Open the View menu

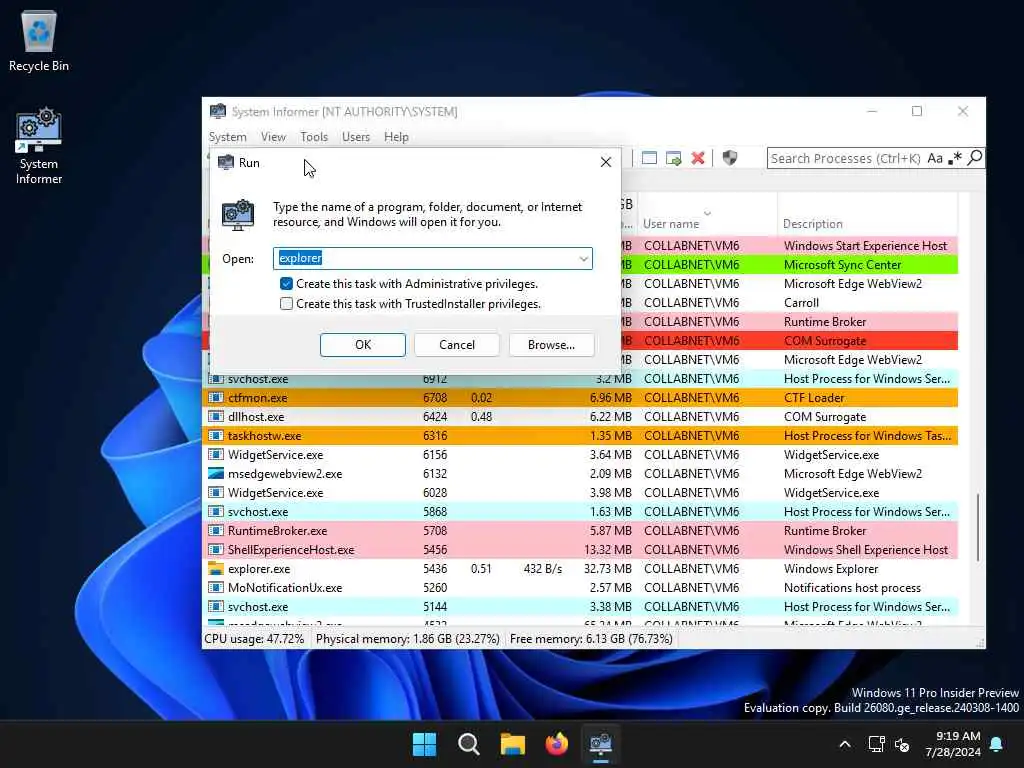(x=273, y=136)
